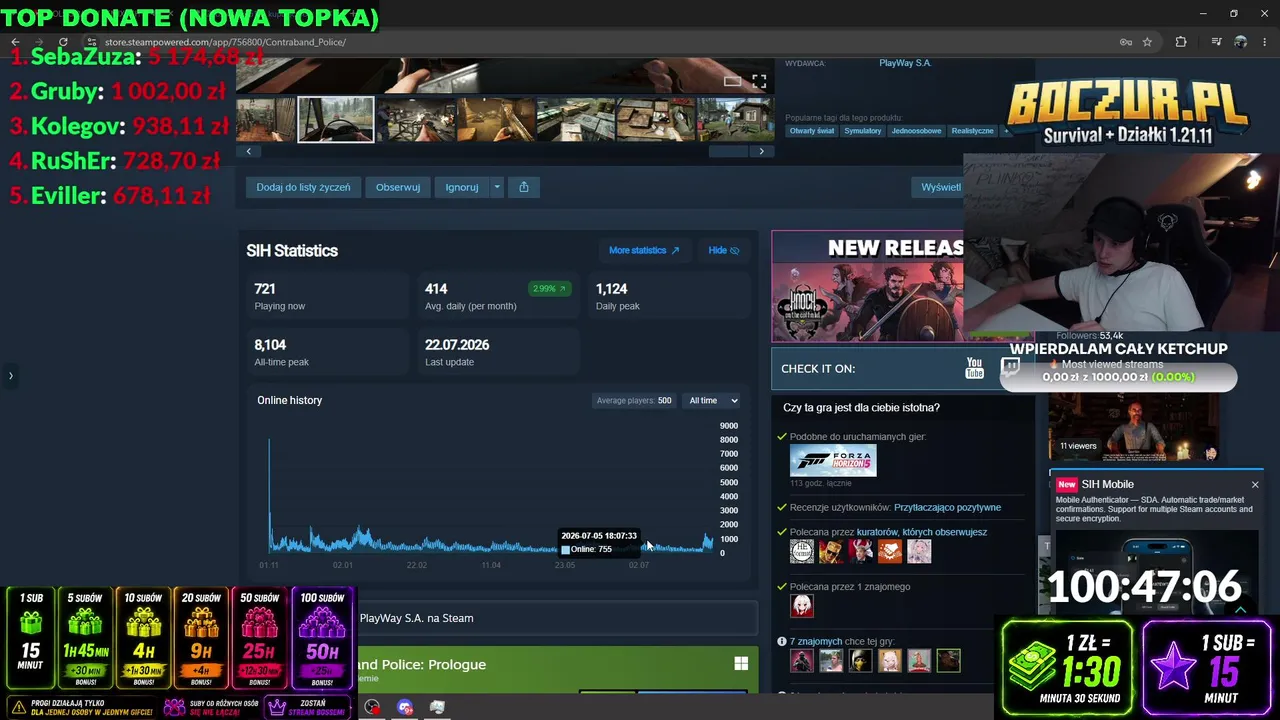Click the 'Average players: 500' label
Screen dimensions: 1280x720
pos(634,400)
